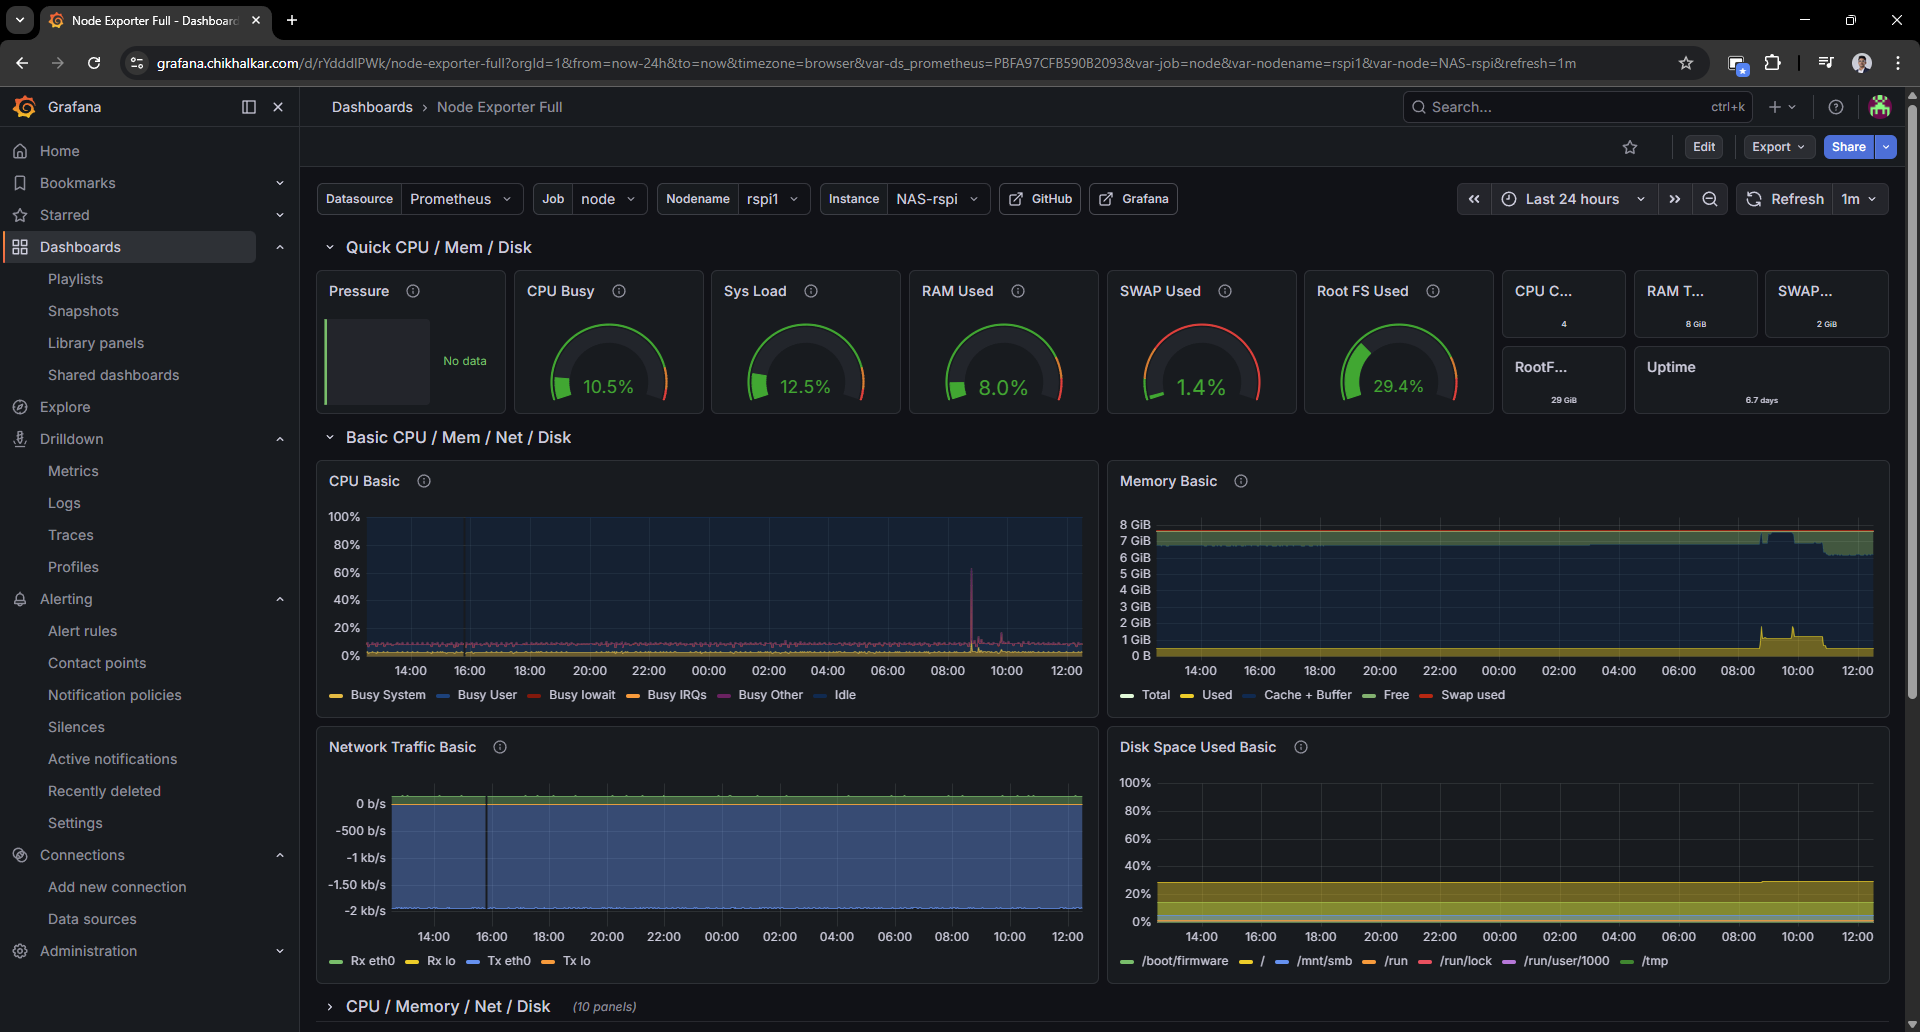Star the Node Exporter Full dashboard

point(1630,147)
